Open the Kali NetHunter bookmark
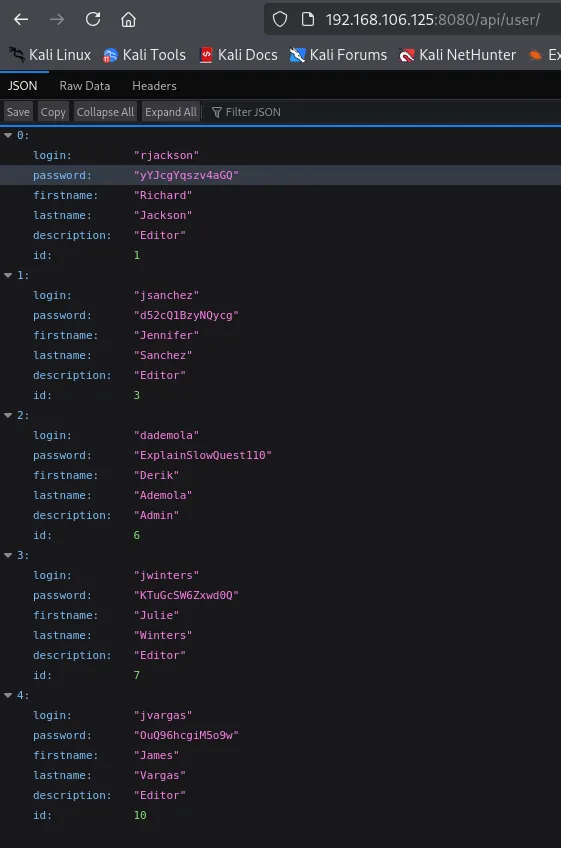Viewport: 561px width, 848px height. (457, 55)
